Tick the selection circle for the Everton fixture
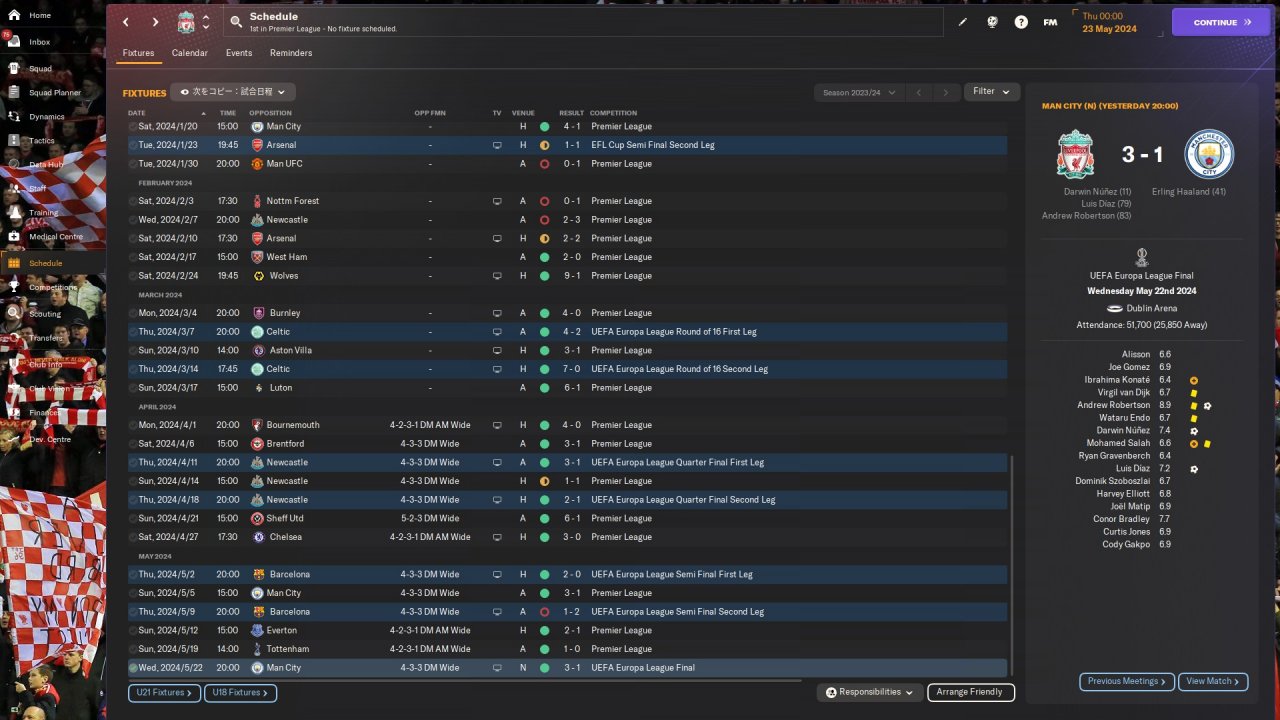This screenshot has height=720, width=1280. click(x=133, y=631)
